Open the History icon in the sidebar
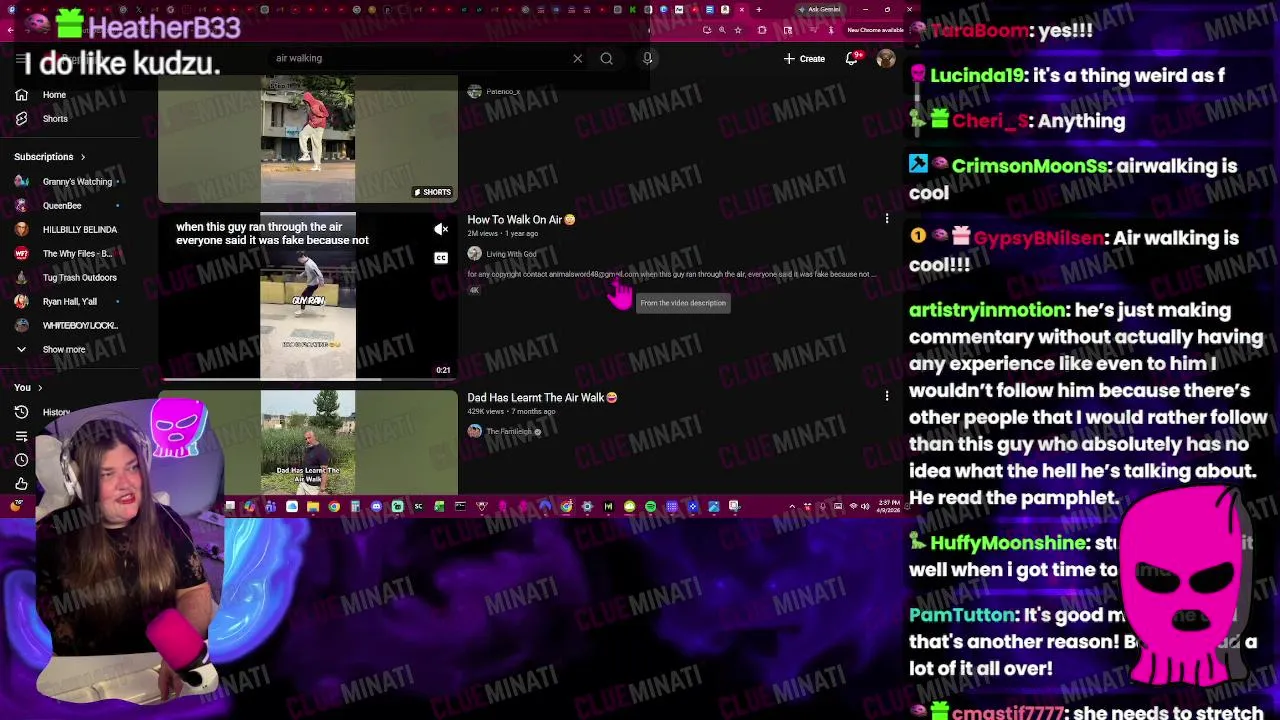The image size is (1280, 720). (x=21, y=412)
